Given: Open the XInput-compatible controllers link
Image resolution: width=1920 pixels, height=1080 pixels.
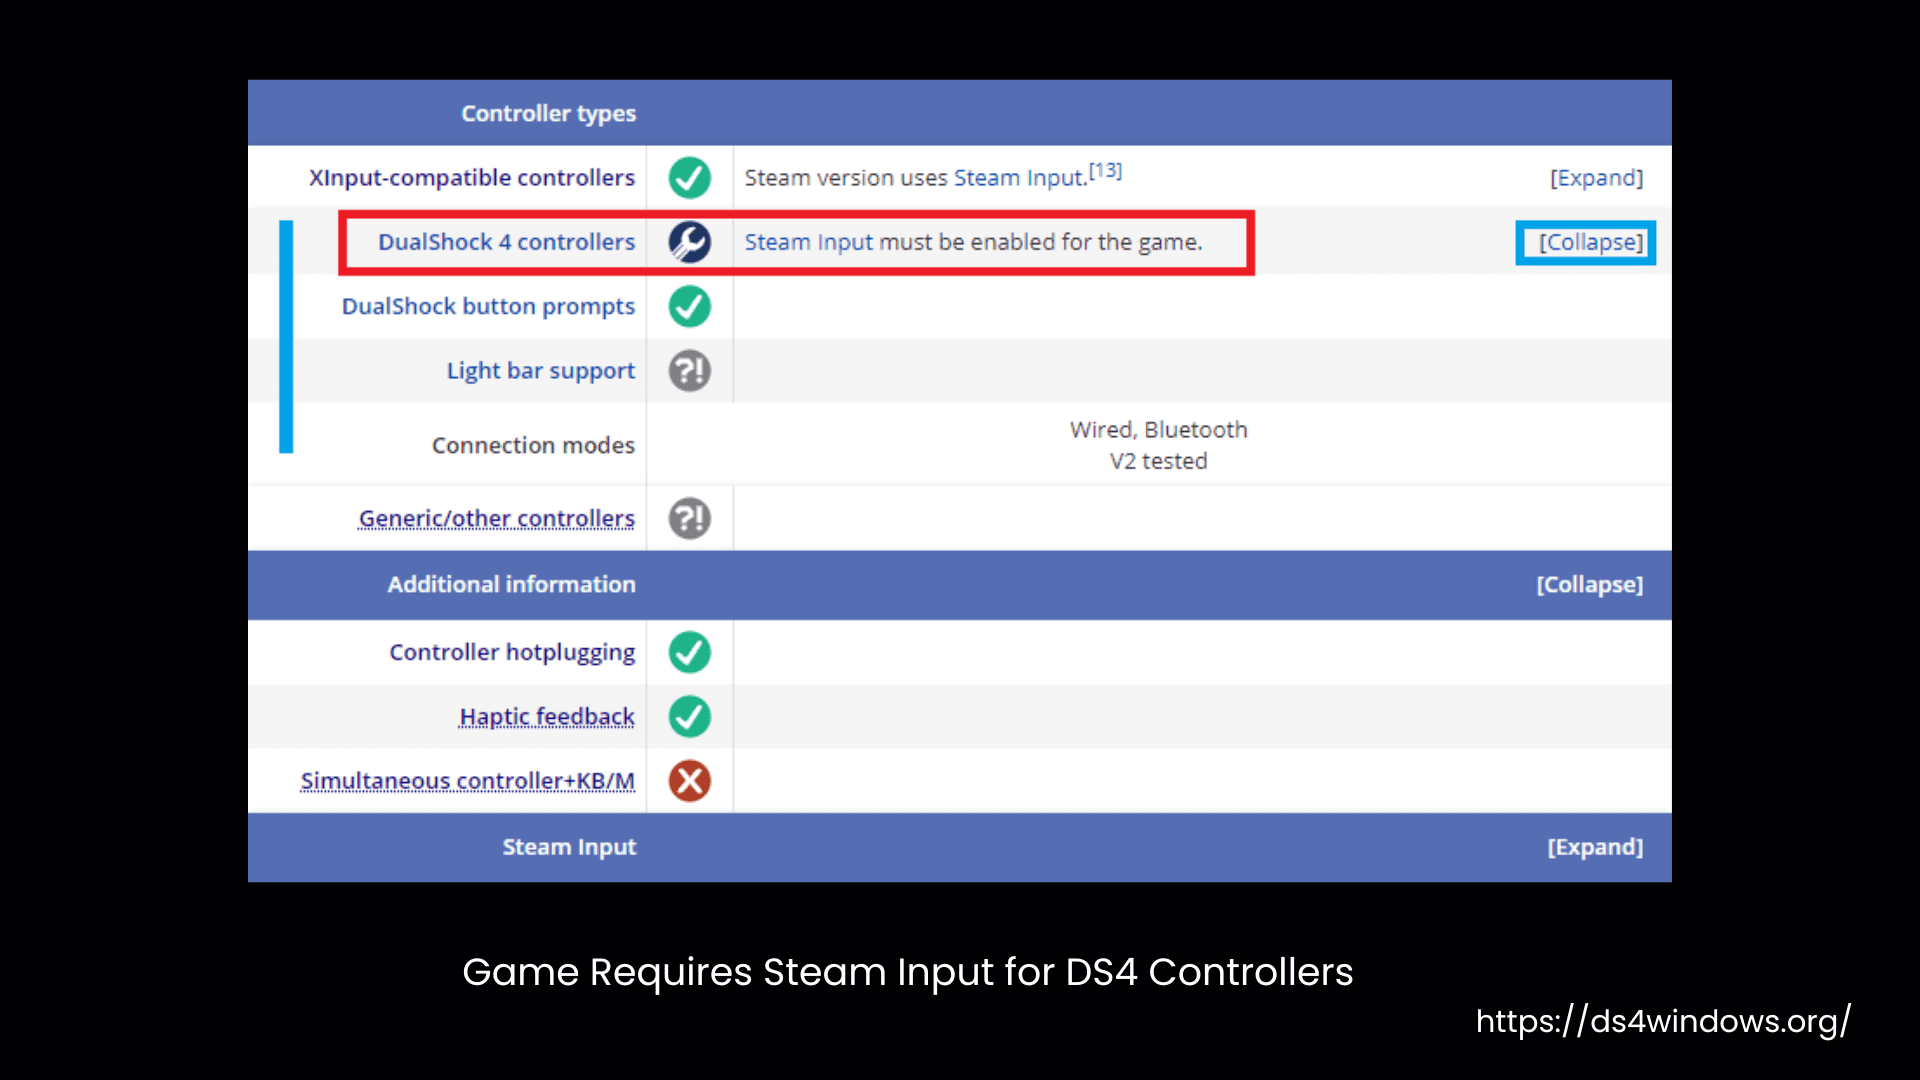Looking at the screenshot, I should (x=472, y=178).
